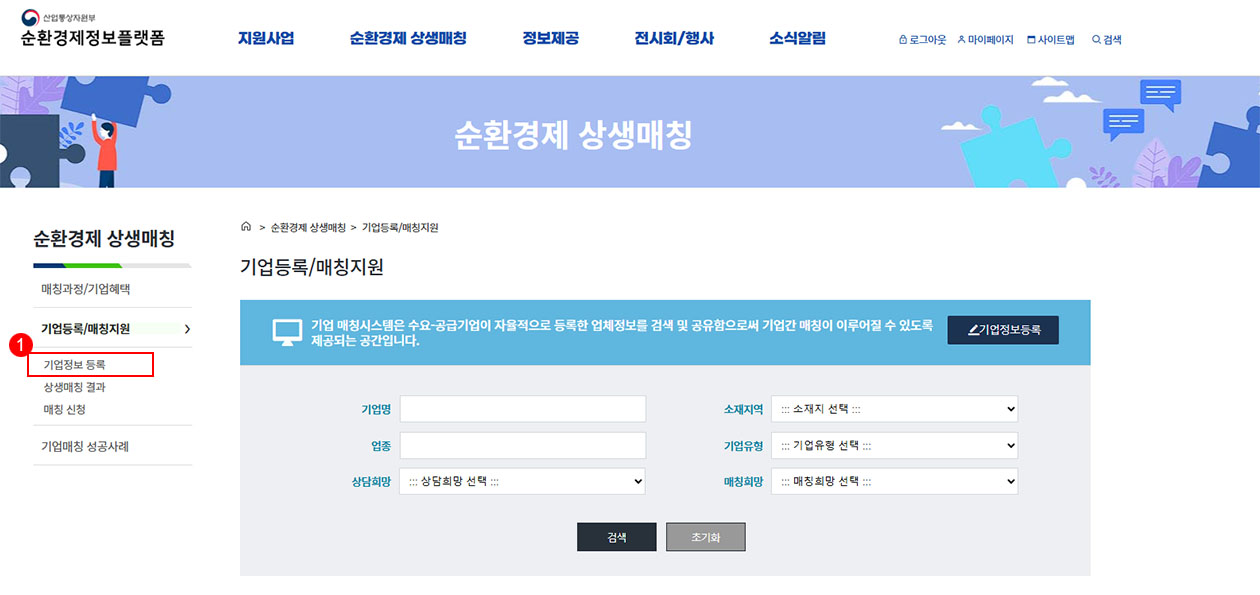Open 마이페이지 from the header
1260x595 pixels.
[985, 40]
